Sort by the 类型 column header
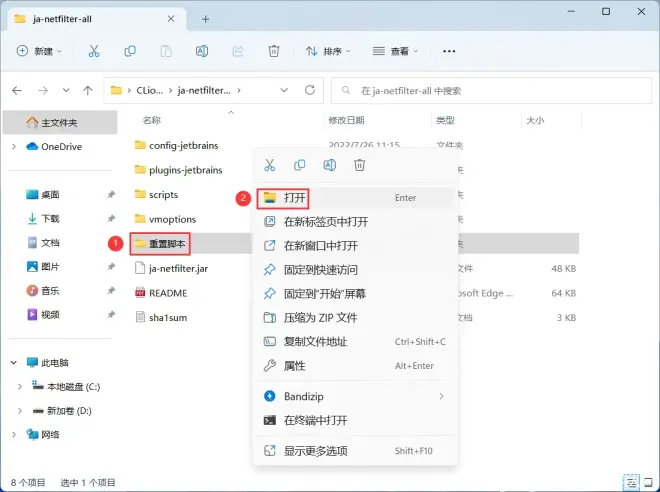This screenshot has width=660, height=492. 445,120
